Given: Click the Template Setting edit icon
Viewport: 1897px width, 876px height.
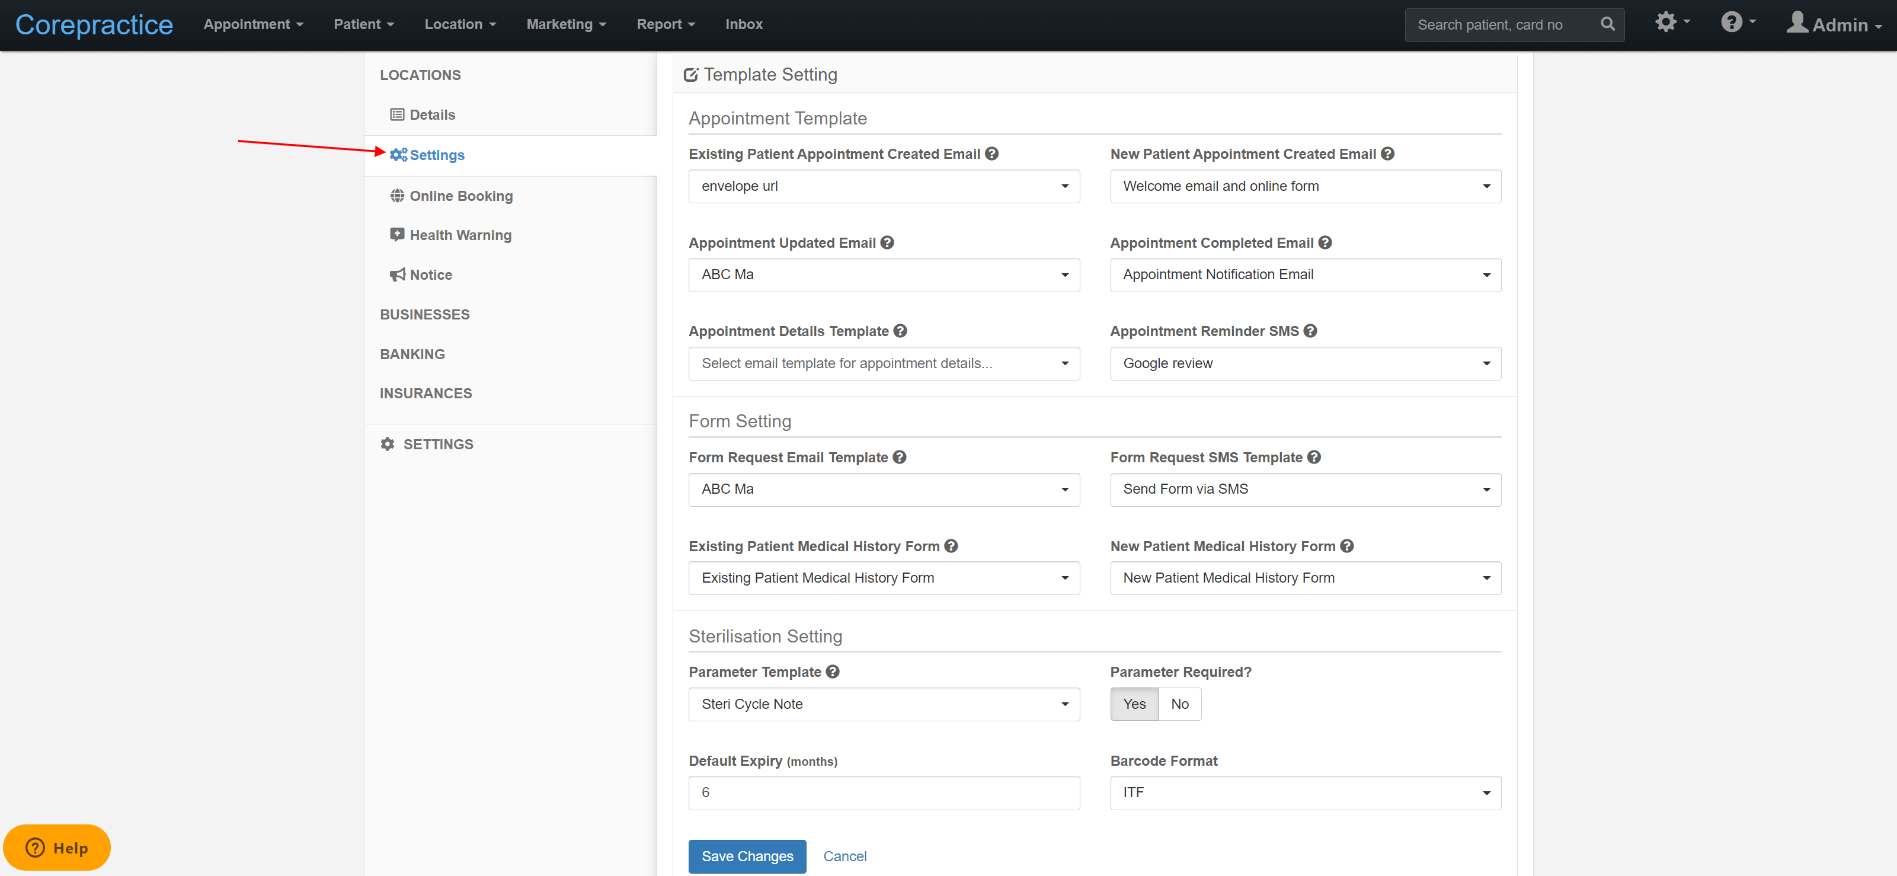Looking at the screenshot, I should 691,75.
